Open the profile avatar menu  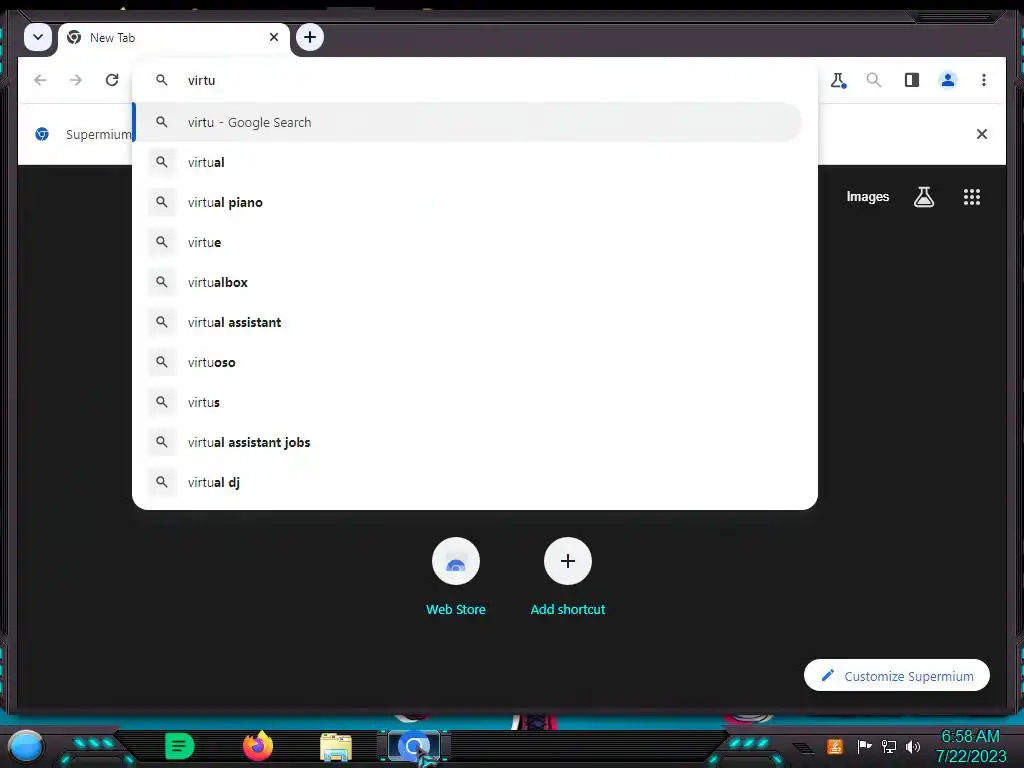pos(948,80)
